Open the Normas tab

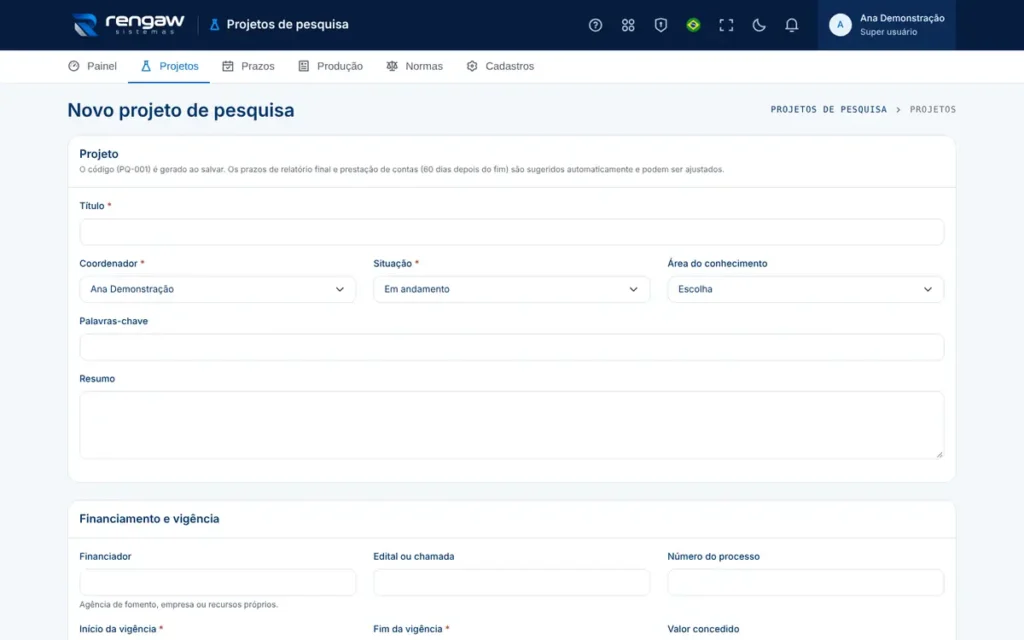point(414,66)
